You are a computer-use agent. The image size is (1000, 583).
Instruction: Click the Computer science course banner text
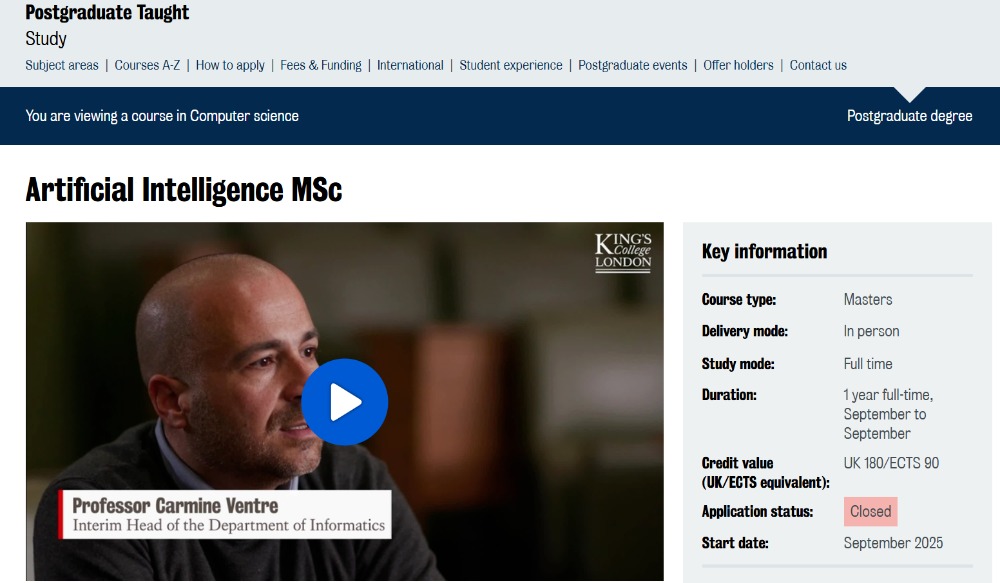[x=162, y=116]
